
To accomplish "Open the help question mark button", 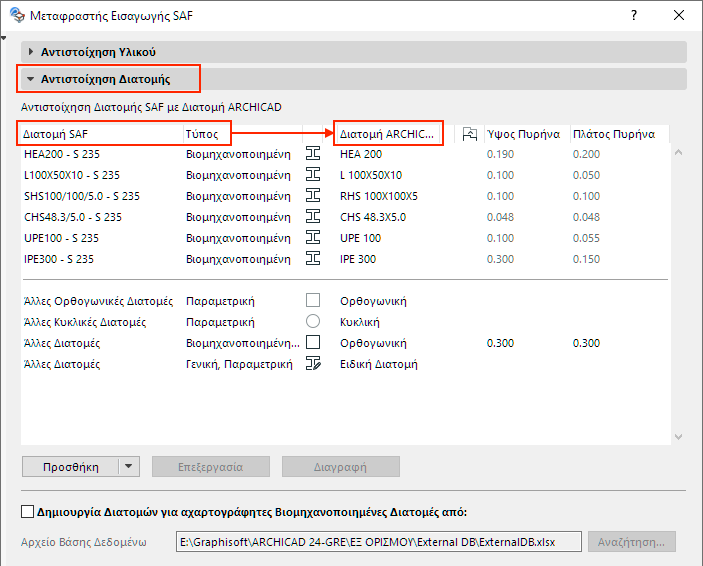I will 634,15.
